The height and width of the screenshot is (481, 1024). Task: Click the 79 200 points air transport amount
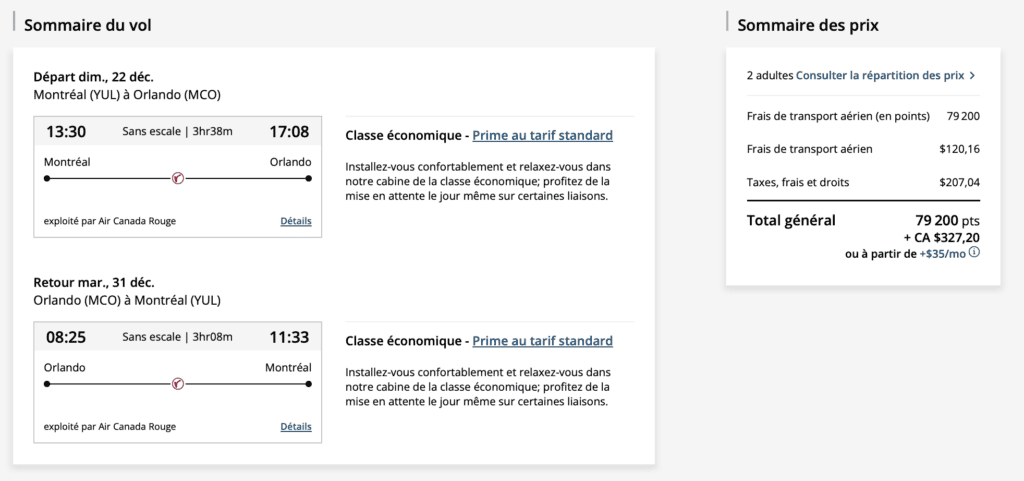963,116
